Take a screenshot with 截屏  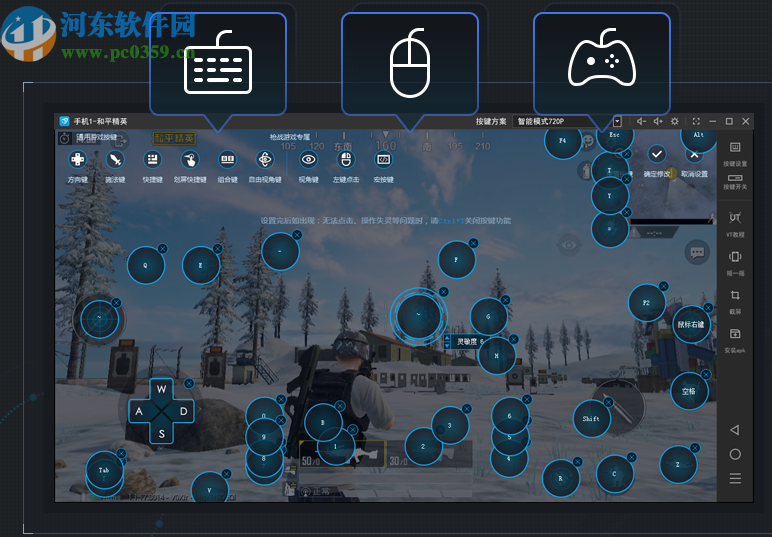pos(735,302)
